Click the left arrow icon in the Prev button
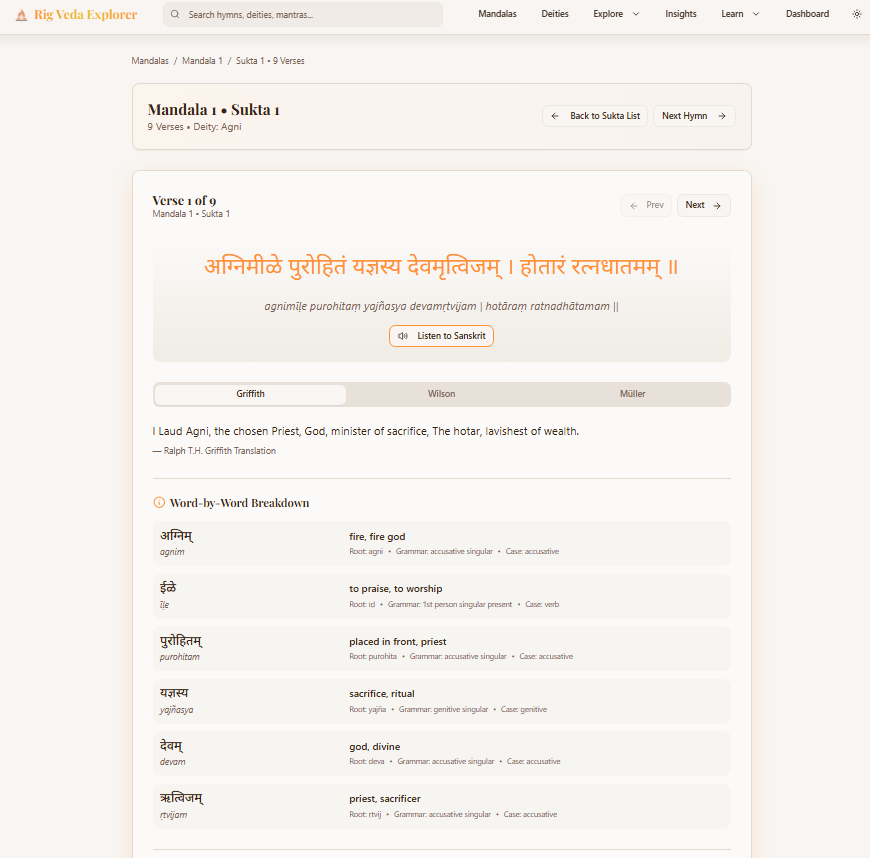Screen dimensions: 870x858 tap(632, 205)
